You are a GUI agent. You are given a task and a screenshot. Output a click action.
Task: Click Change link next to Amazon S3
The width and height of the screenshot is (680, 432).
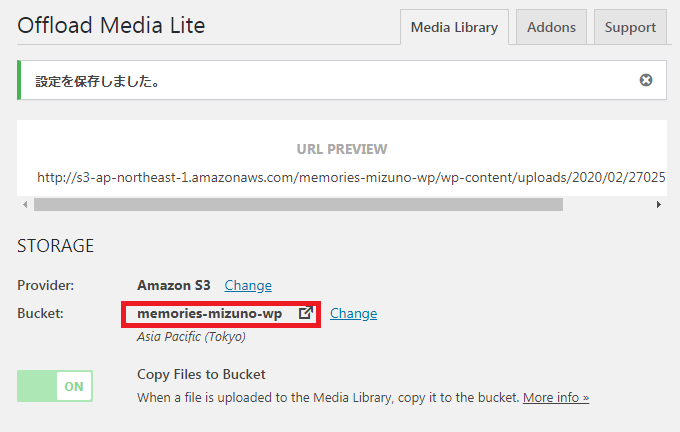[x=248, y=285]
